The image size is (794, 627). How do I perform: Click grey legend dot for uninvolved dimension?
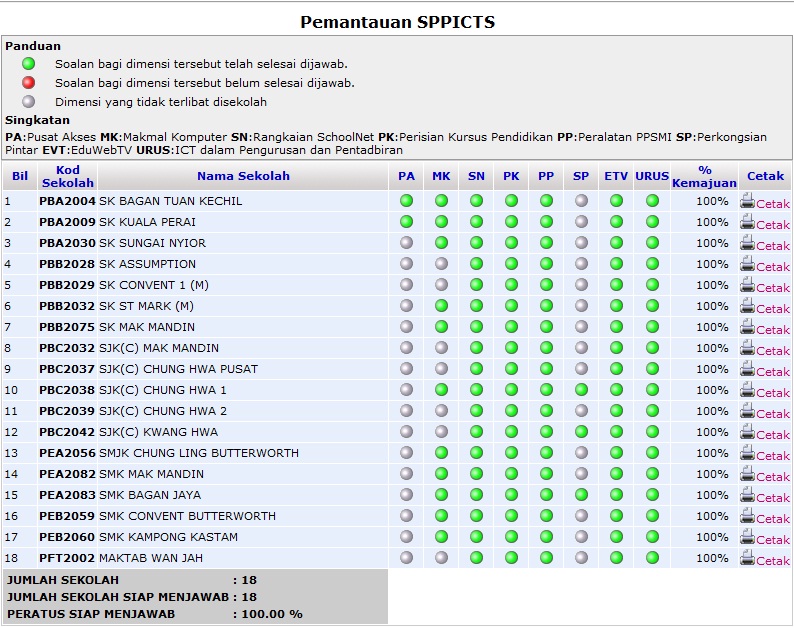tap(29, 101)
